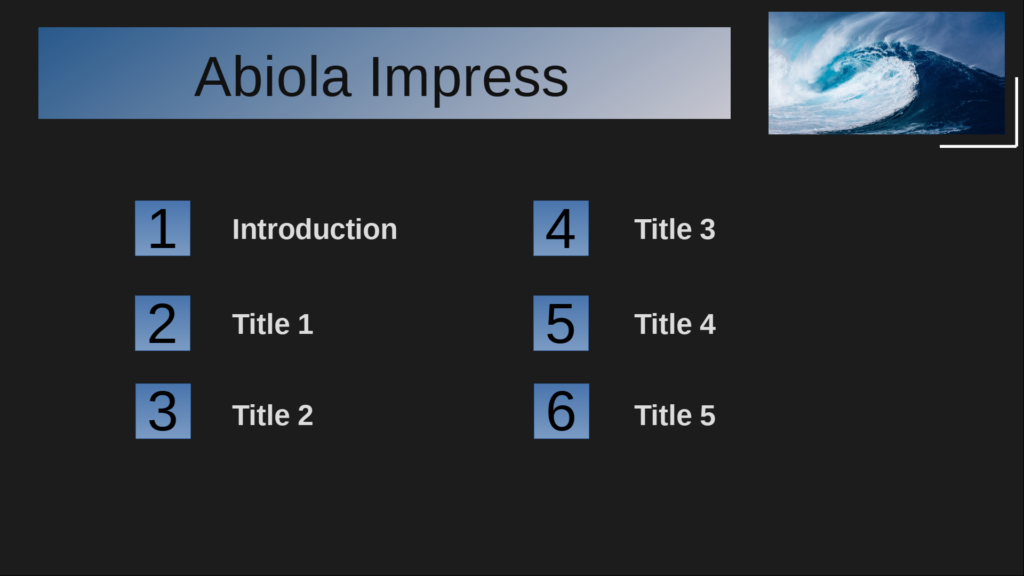Image resolution: width=1024 pixels, height=576 pixels.
Task: Click the number 1 box beside Introduction
Action: point(162,228)
